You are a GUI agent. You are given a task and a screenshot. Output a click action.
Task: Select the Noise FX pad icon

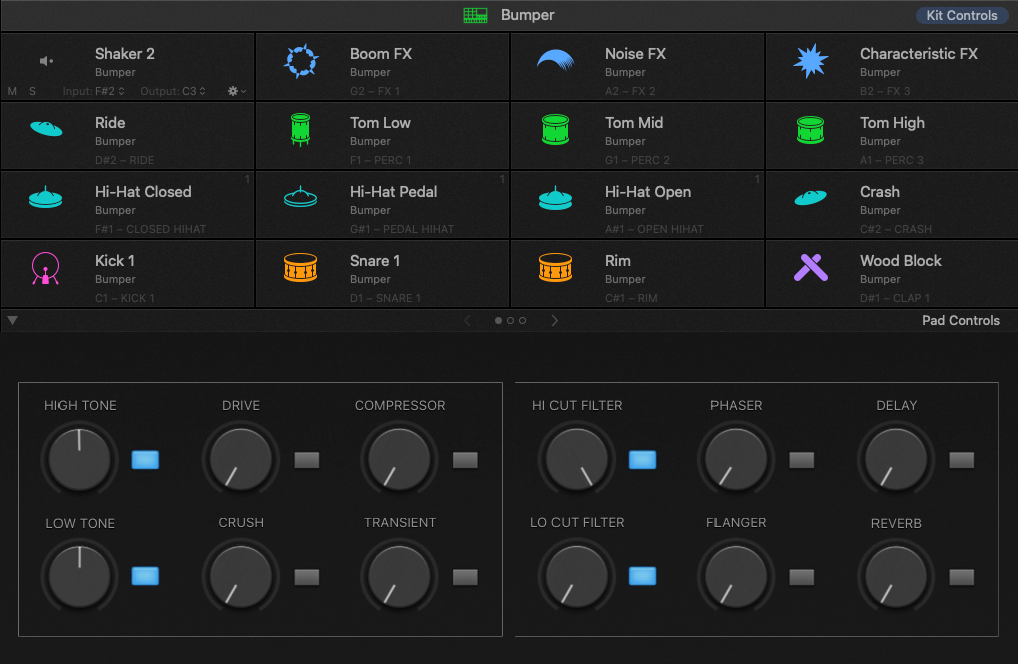556,60
